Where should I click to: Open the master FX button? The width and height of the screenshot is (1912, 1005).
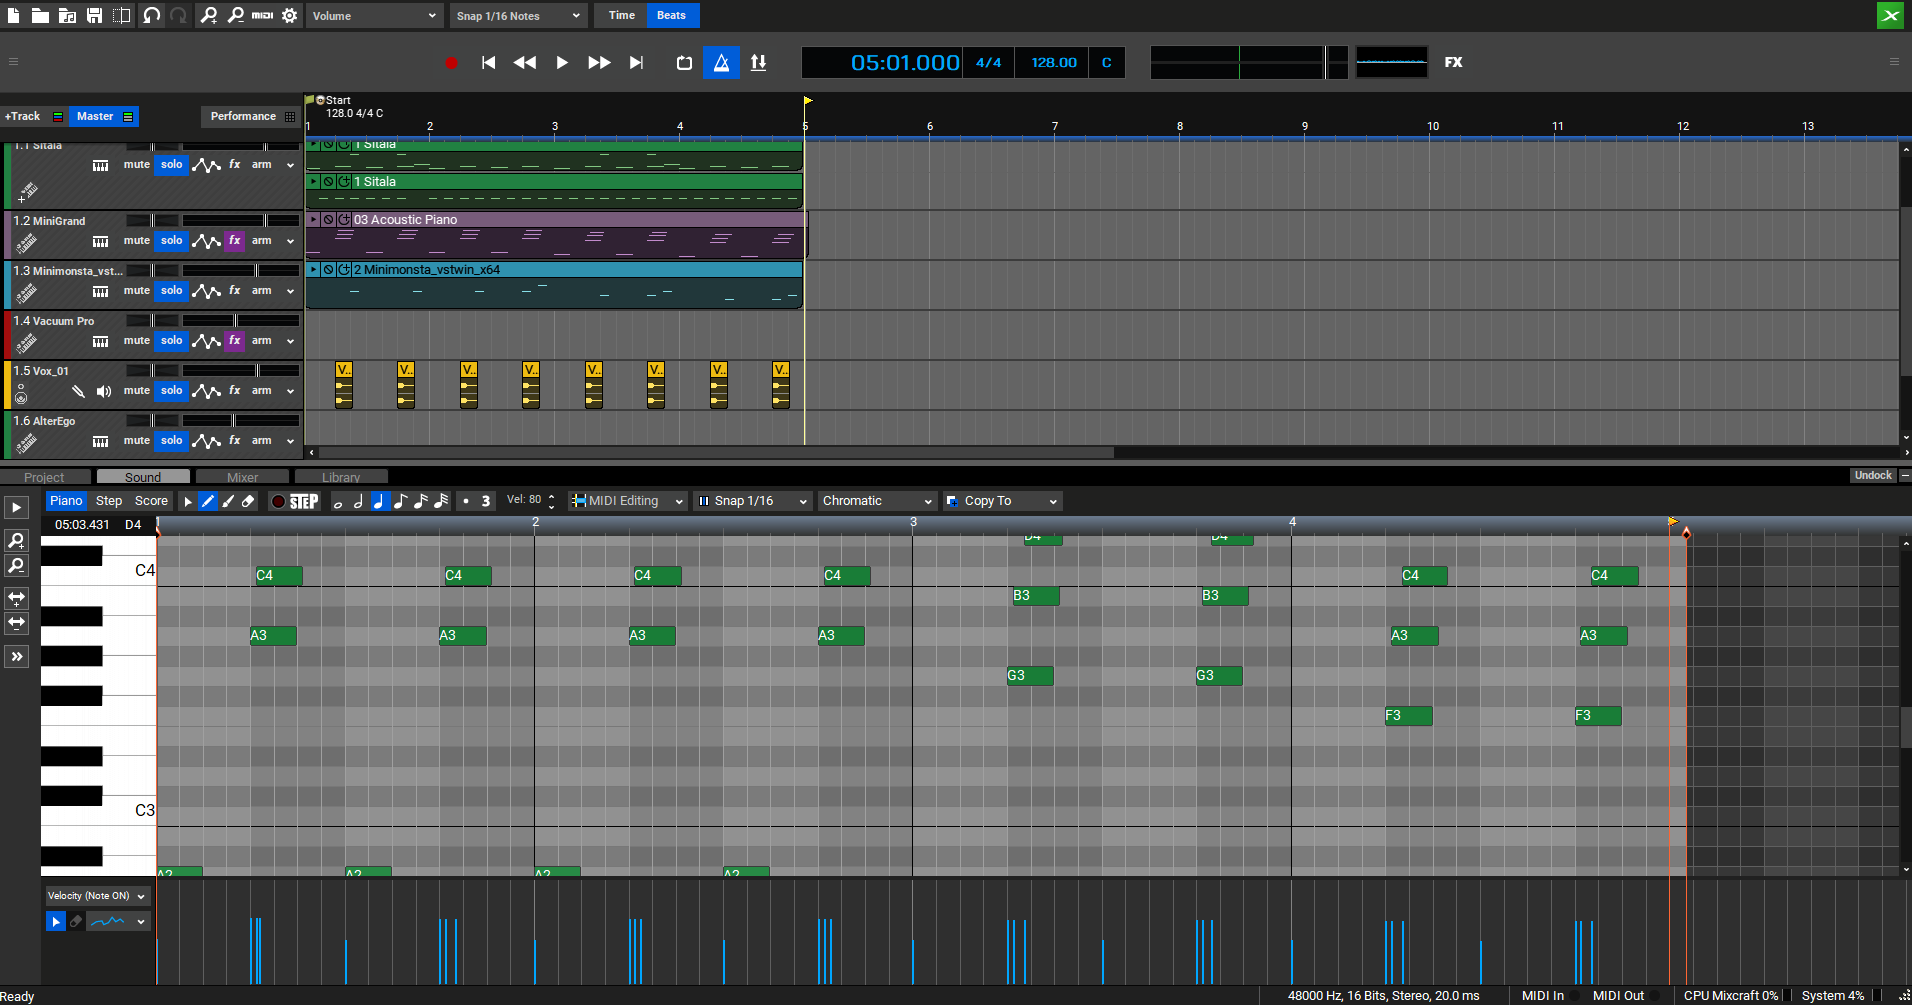(1453, 62)
